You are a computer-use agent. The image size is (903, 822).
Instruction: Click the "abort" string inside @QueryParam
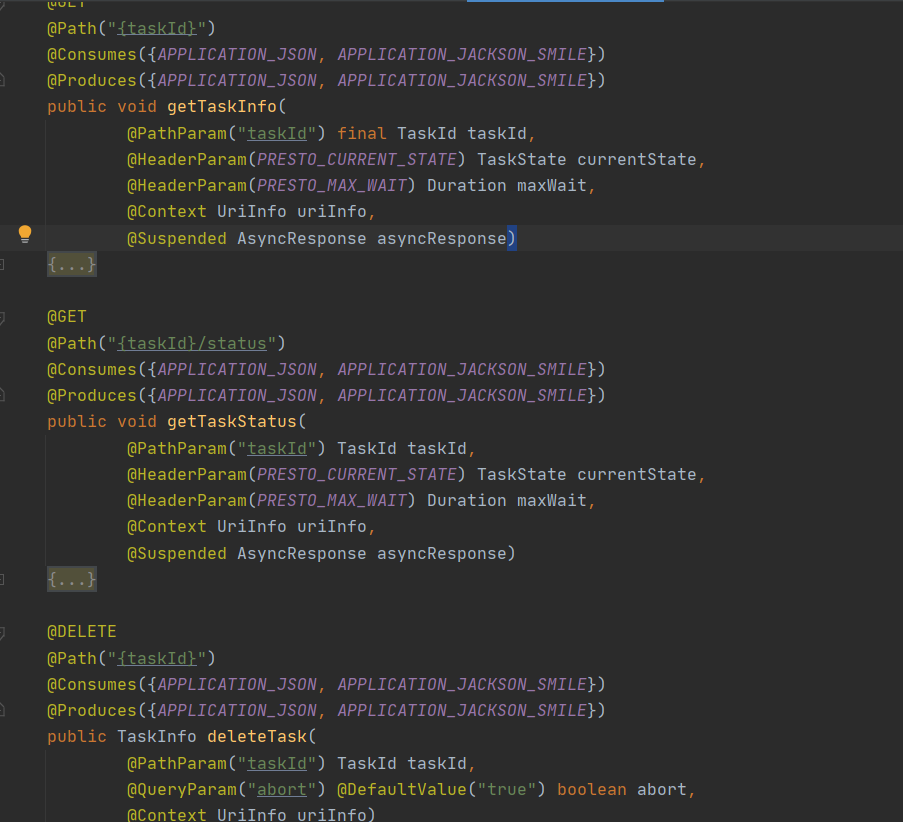[x=282, y=790]
